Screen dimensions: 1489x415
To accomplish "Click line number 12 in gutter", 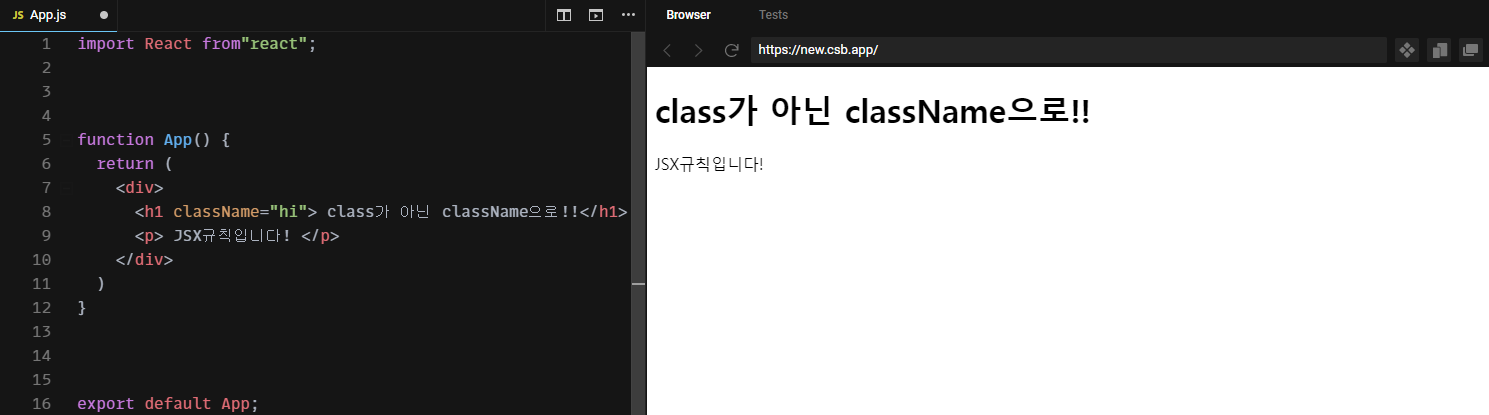I will point(41,308).
